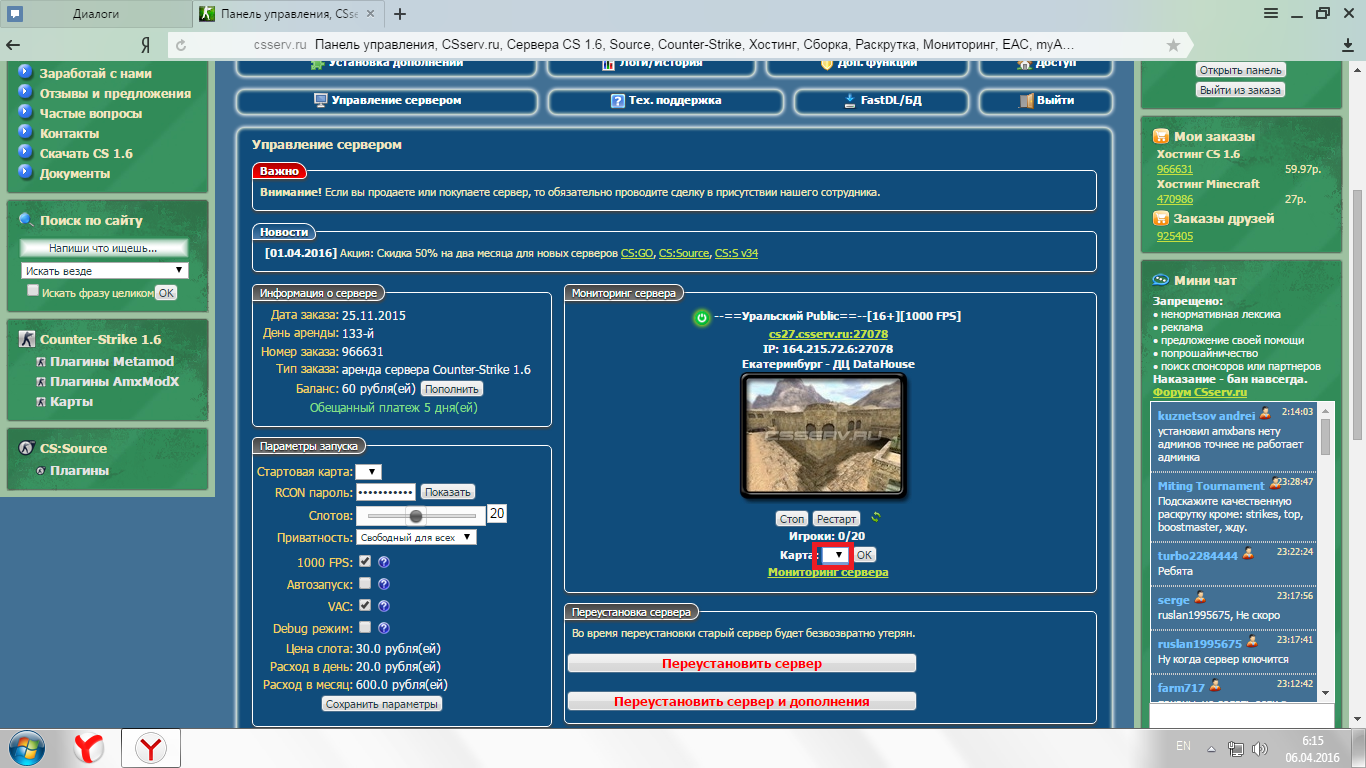Open the Форум CSserv.ru link
This screenshot has height=768, width=1366.
1200,392
